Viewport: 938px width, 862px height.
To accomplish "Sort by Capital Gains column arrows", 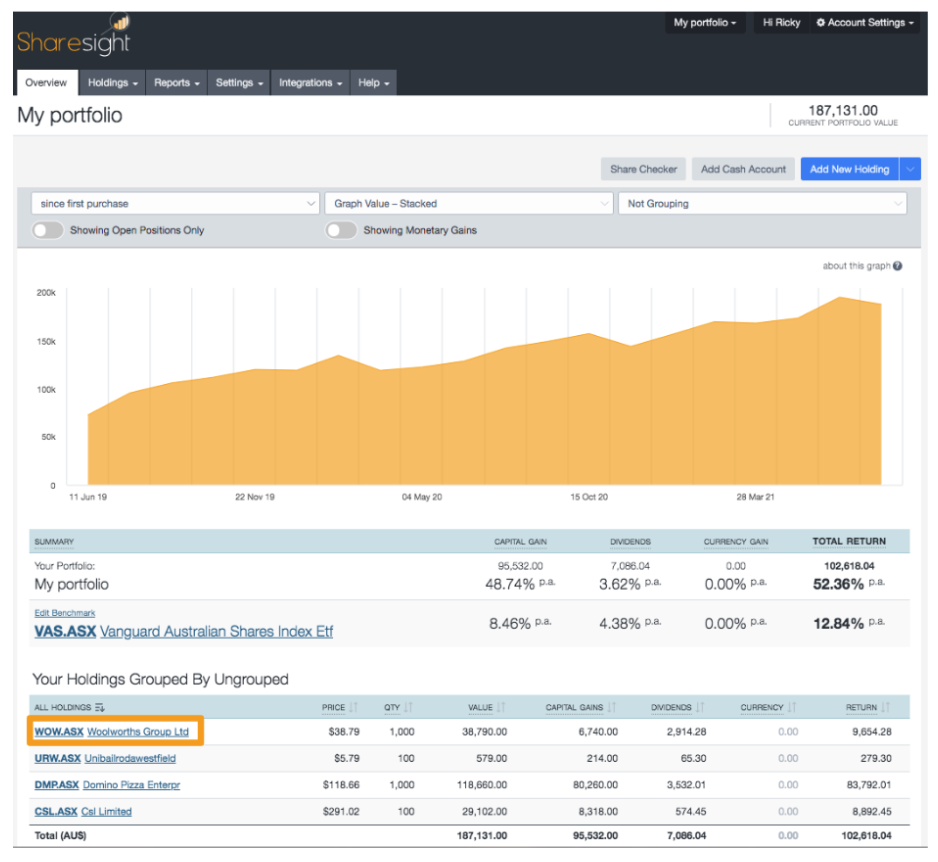I will (x=611, y=707).
